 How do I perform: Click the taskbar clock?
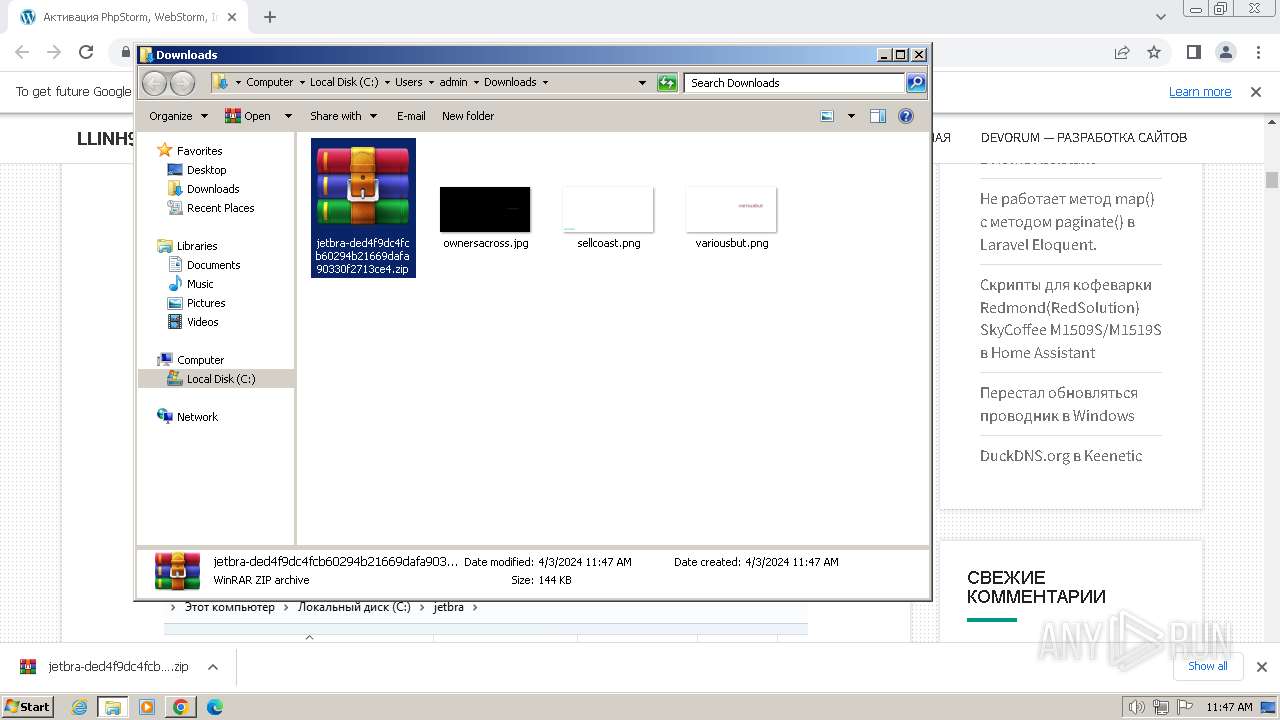click(x=1229, y=707)
